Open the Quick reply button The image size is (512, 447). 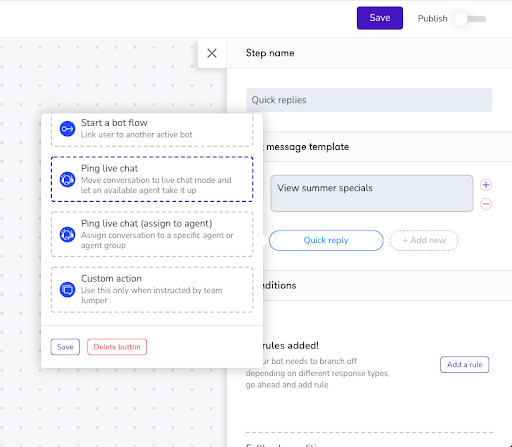[326, 240]
